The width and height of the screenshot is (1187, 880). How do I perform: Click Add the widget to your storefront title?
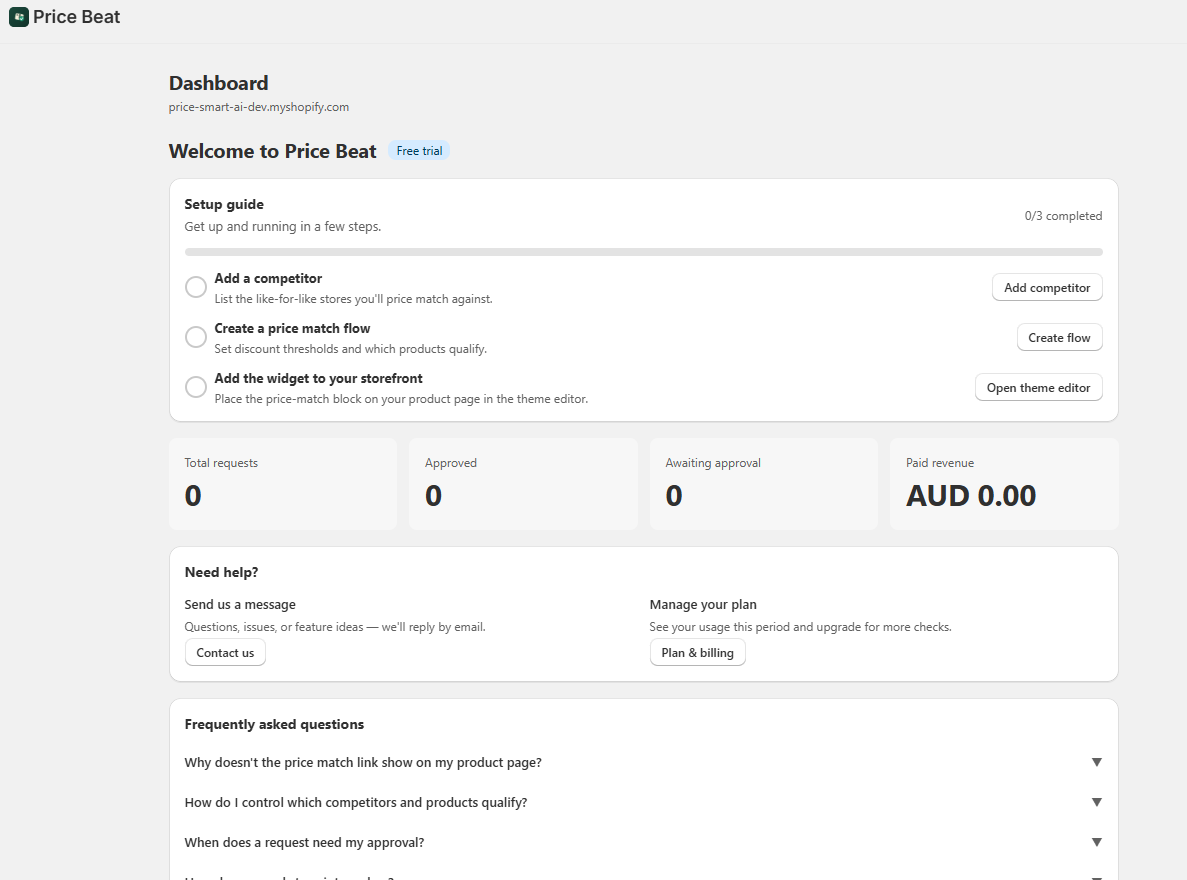pos(319,379)
